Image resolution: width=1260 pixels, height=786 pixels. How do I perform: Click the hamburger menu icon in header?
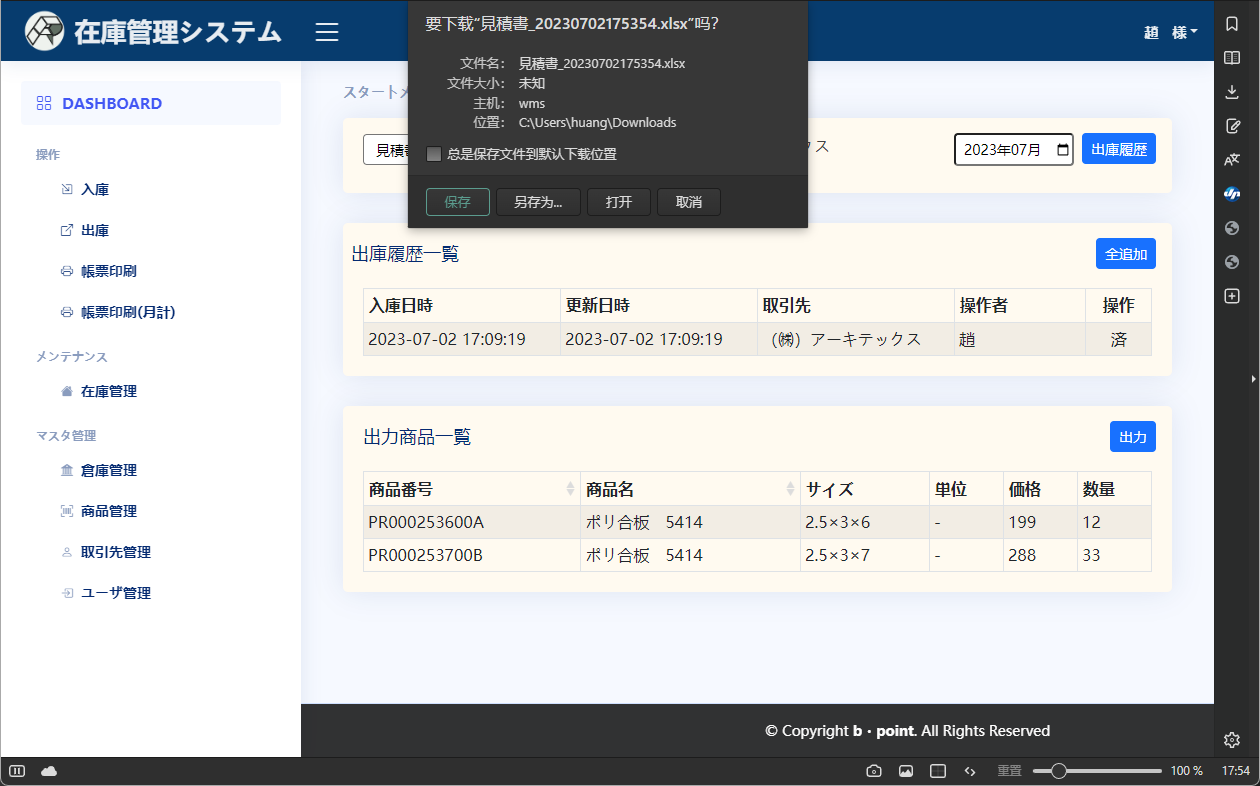327,32
